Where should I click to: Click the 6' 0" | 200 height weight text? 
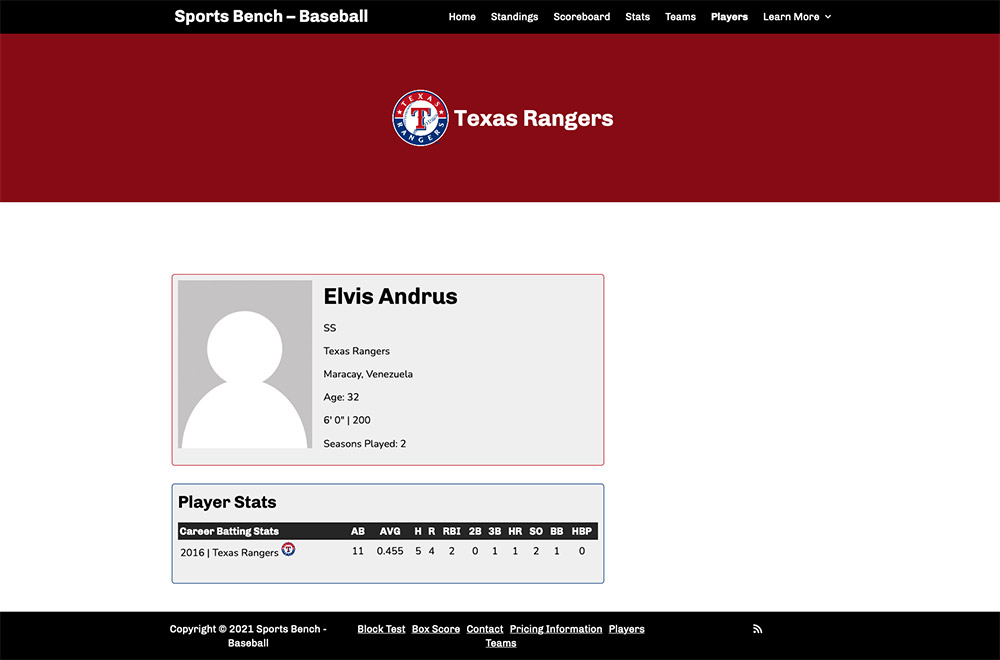[347, 420]
